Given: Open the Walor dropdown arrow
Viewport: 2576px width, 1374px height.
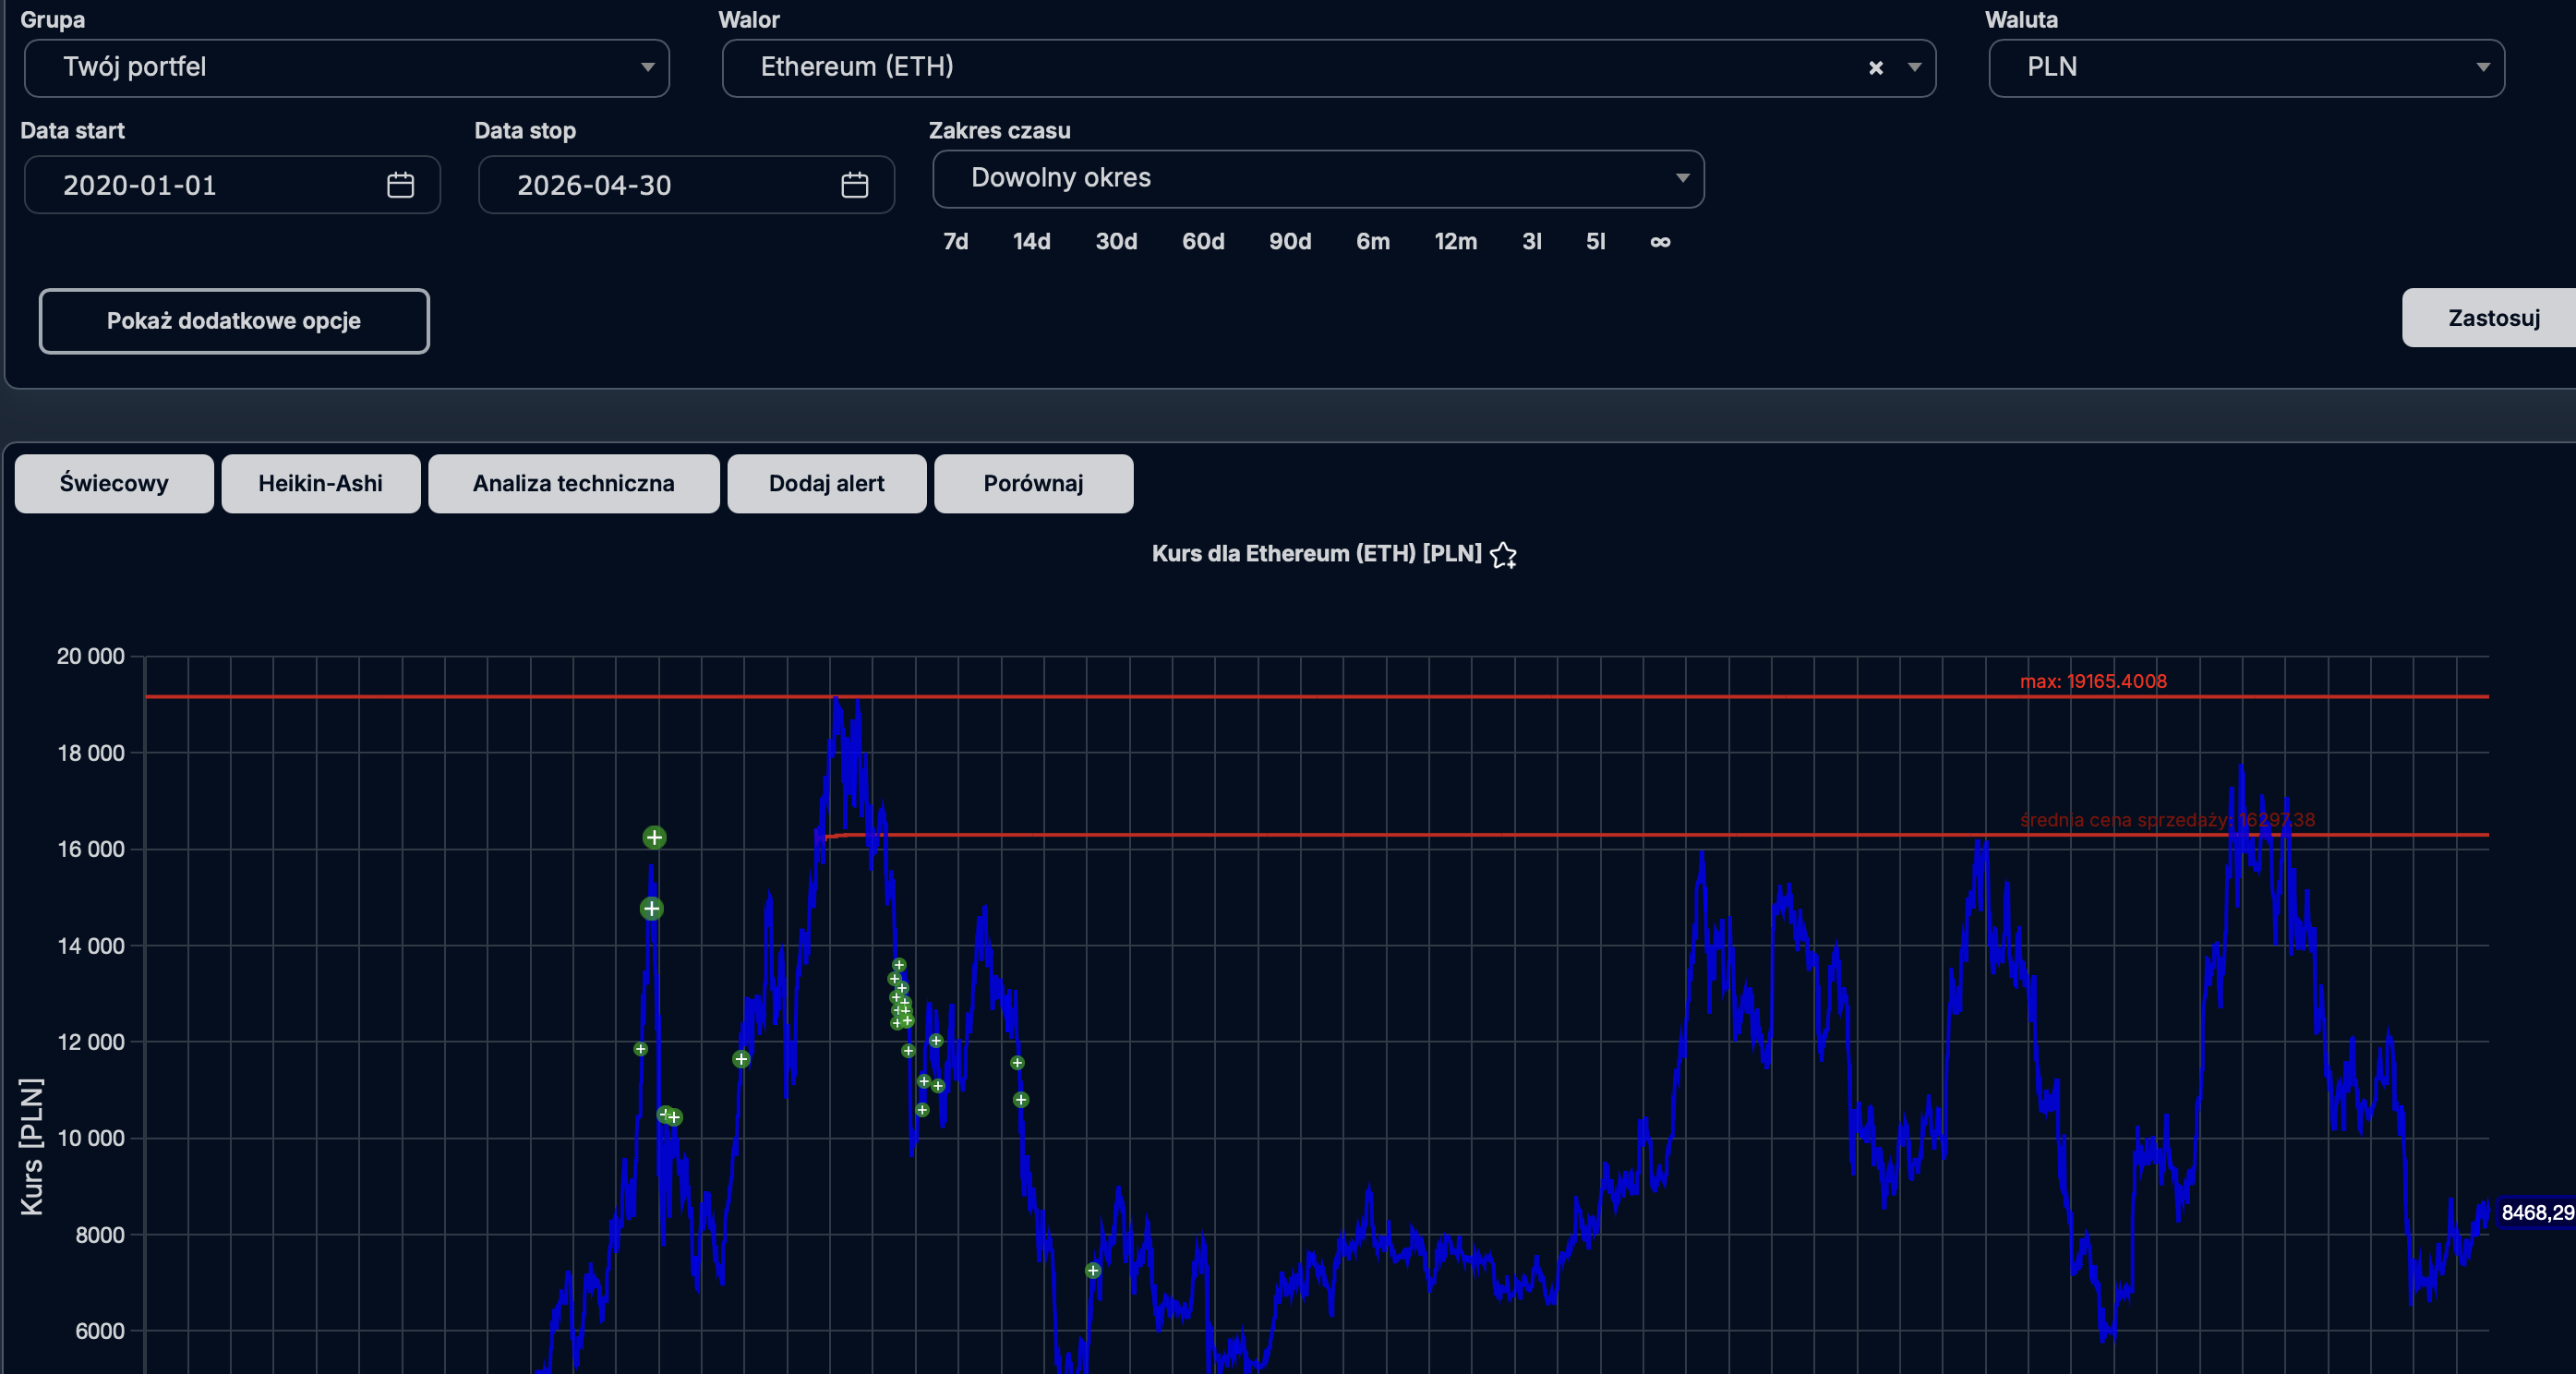Looking at the screenshot, I should 1914,68.
